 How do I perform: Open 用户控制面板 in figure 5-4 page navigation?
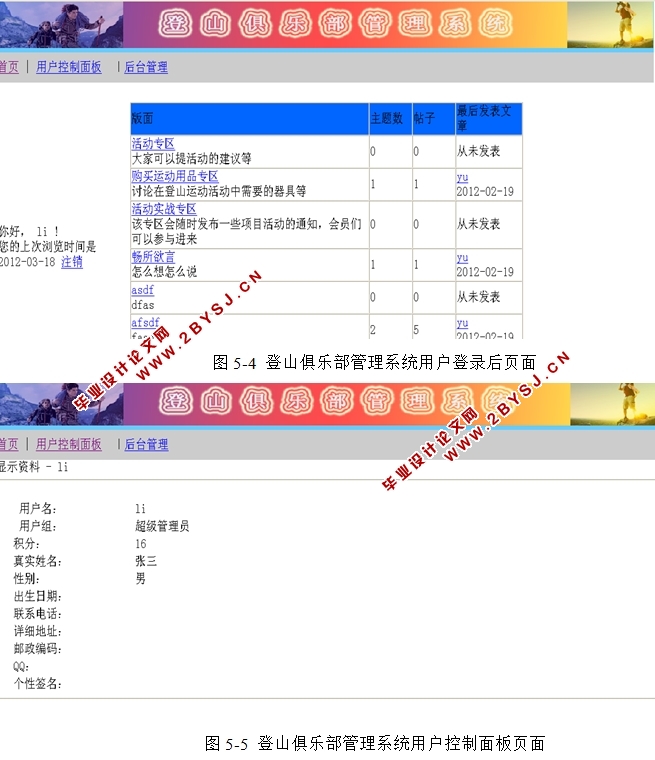[69, 67]
